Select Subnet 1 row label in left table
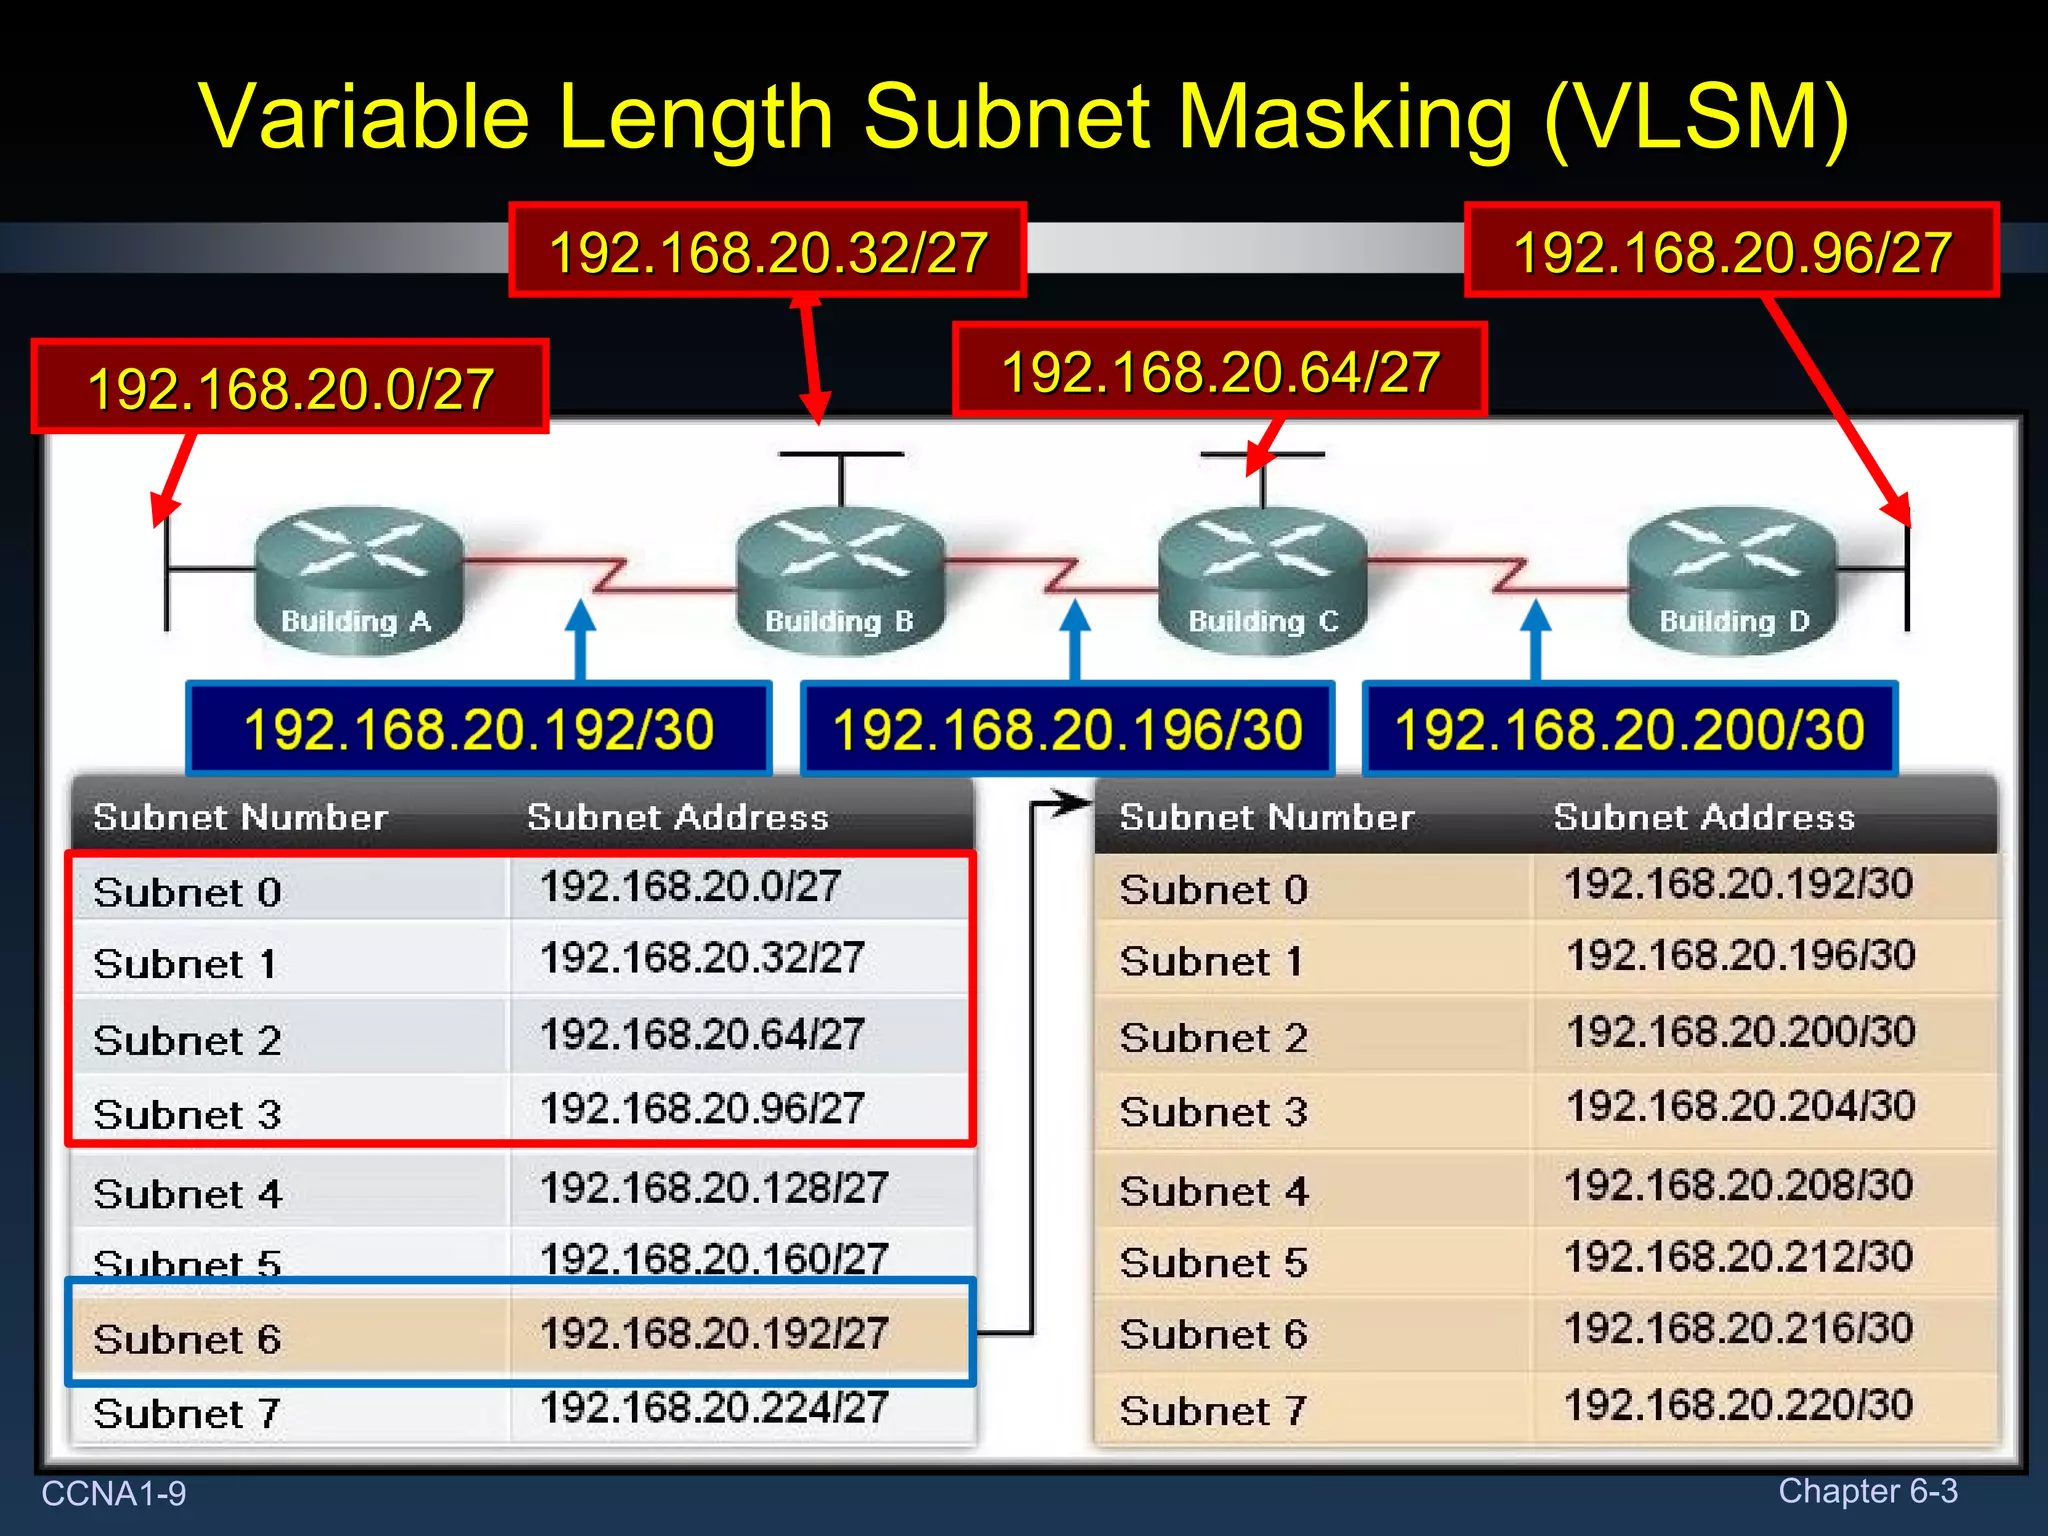Image resolution: width=2048 pixels, height=1536 pixels. 184,964
